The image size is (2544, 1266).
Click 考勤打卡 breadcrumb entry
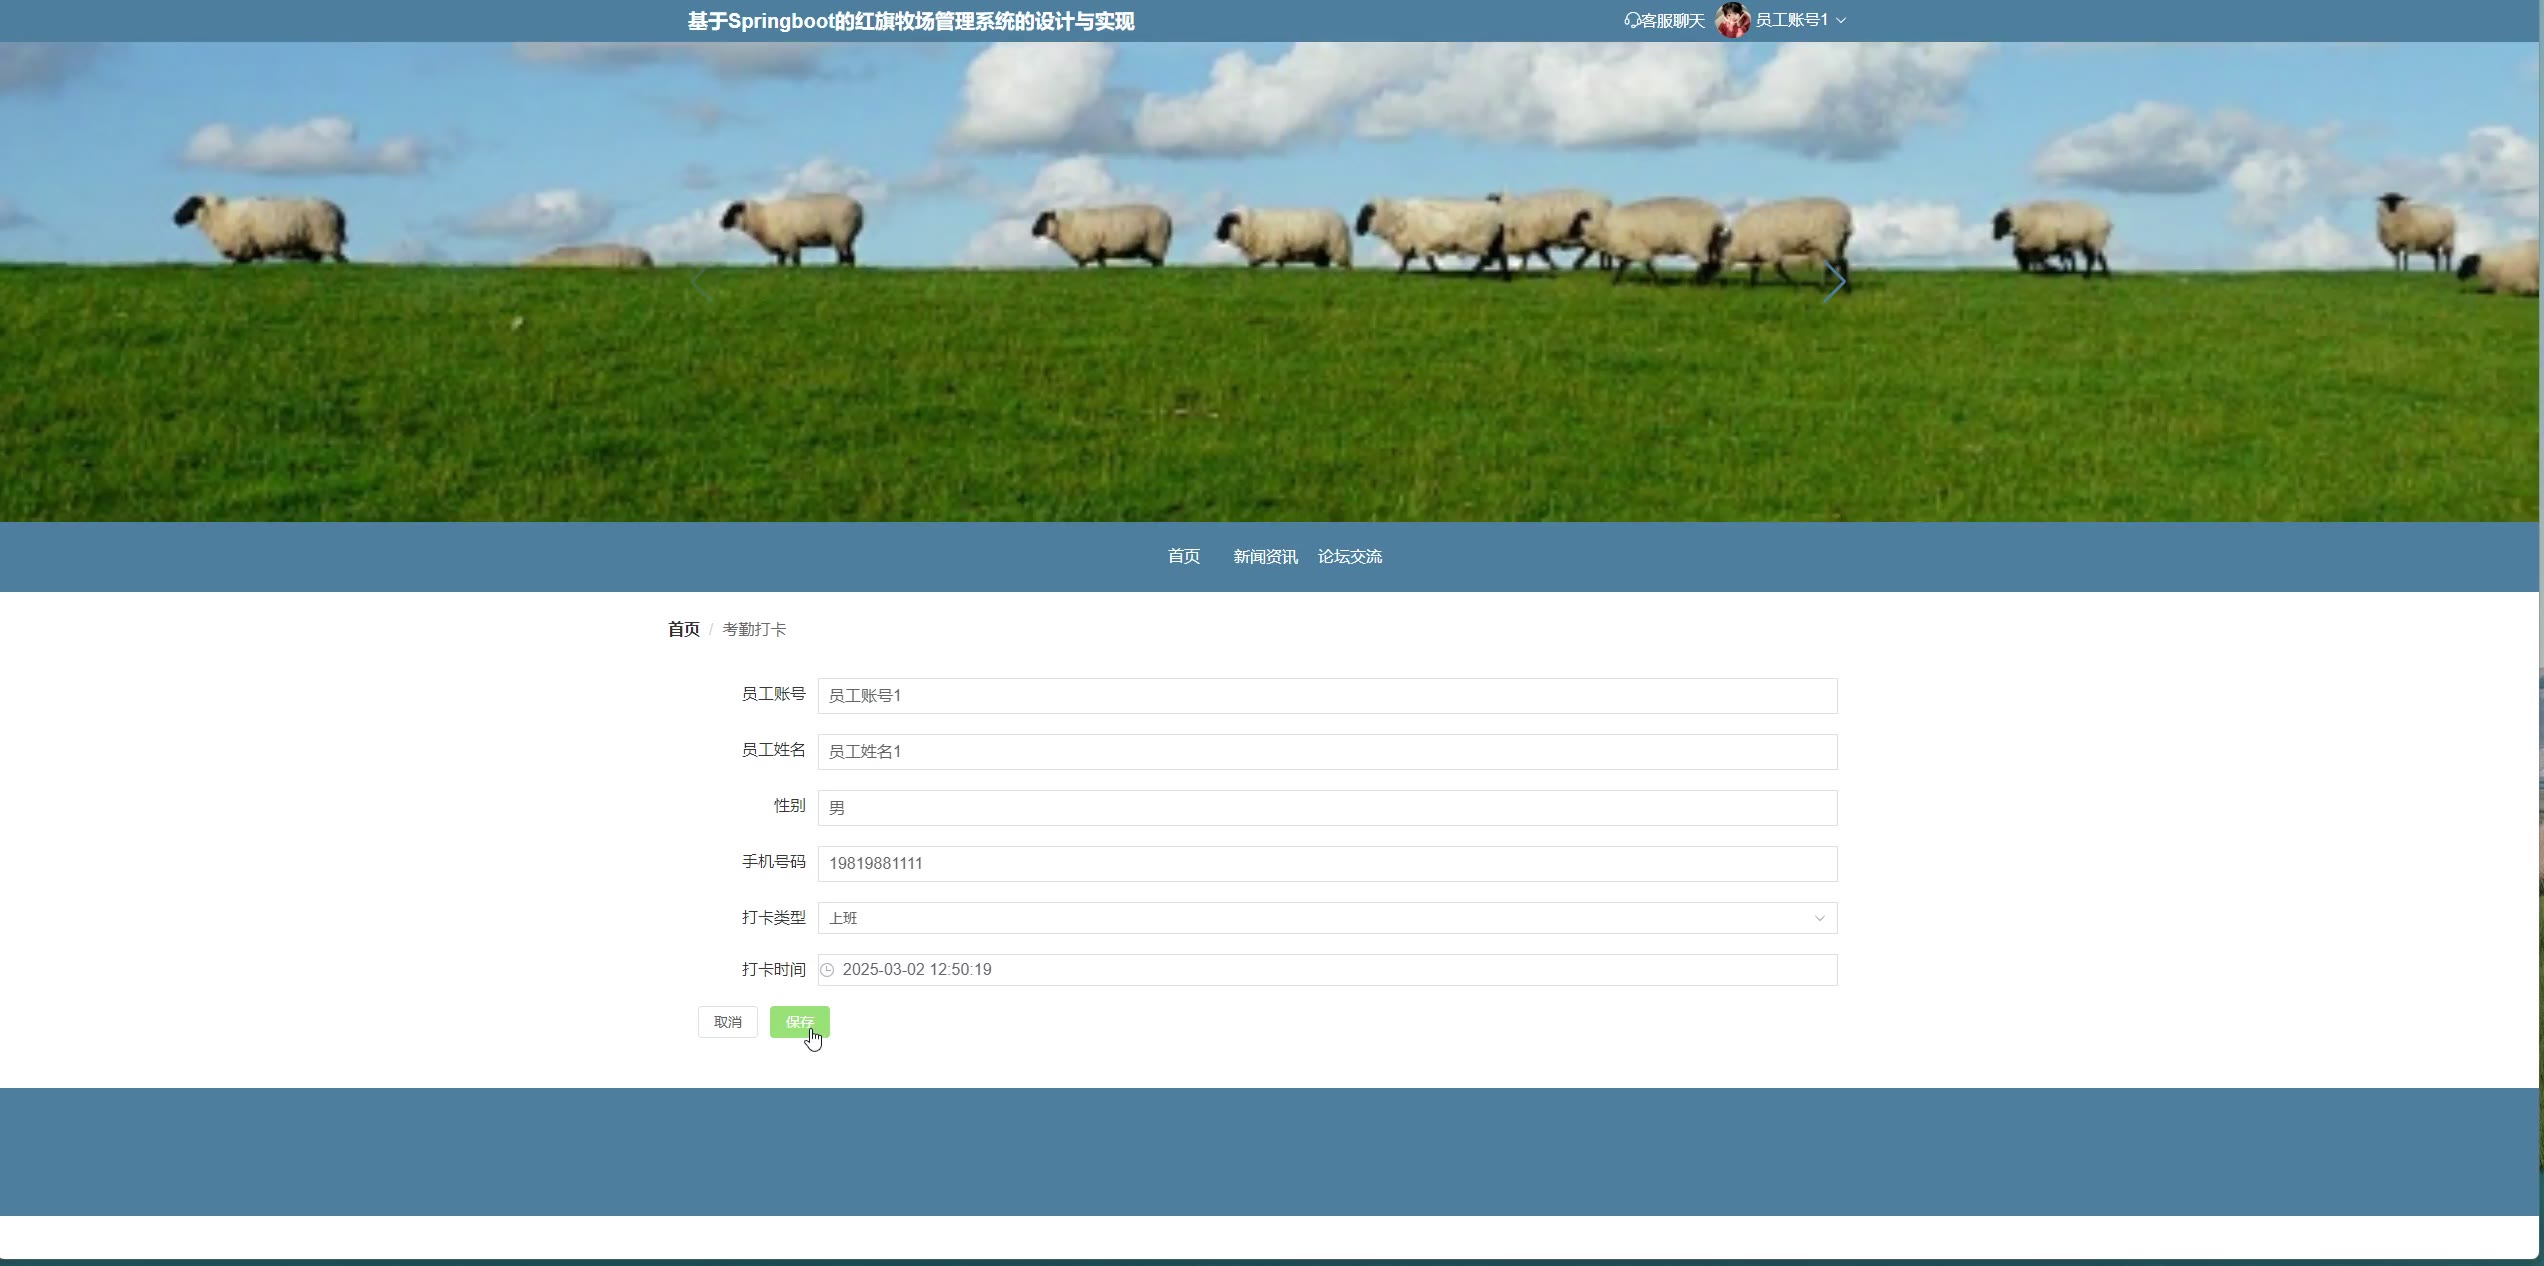click(x=754, y=629)
